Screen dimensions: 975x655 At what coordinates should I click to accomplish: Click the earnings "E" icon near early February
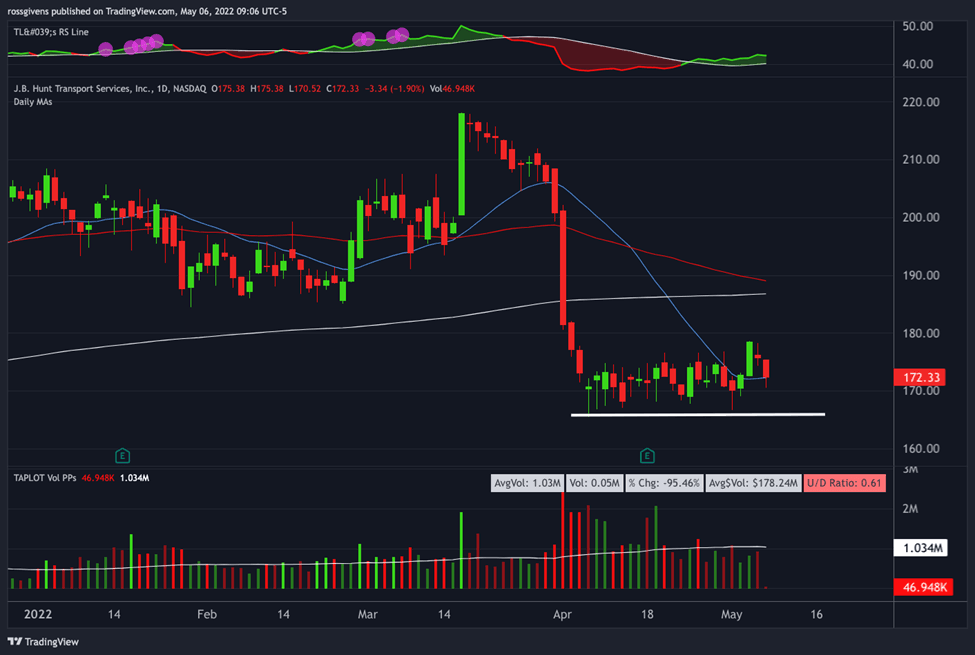pyautogui.click(x=122, y=456)
